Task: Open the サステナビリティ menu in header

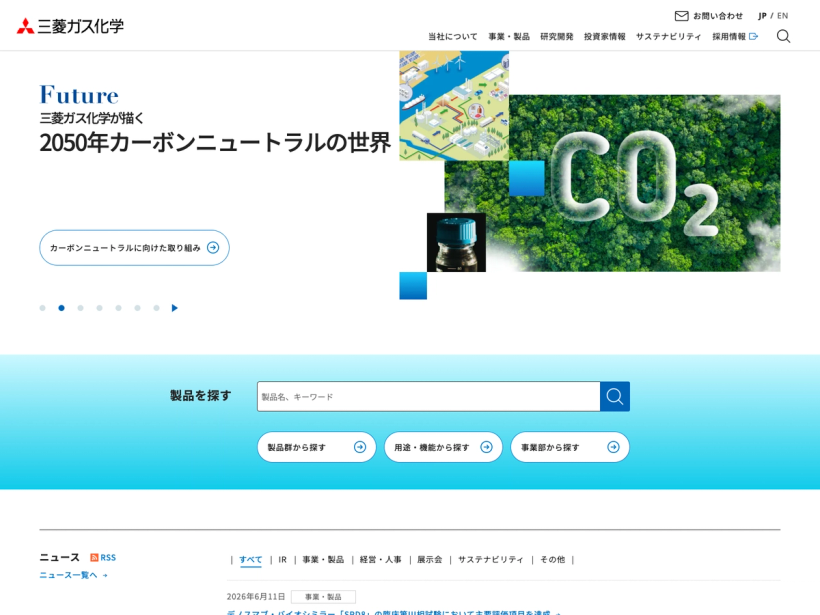Action: [x=668, y=37]
